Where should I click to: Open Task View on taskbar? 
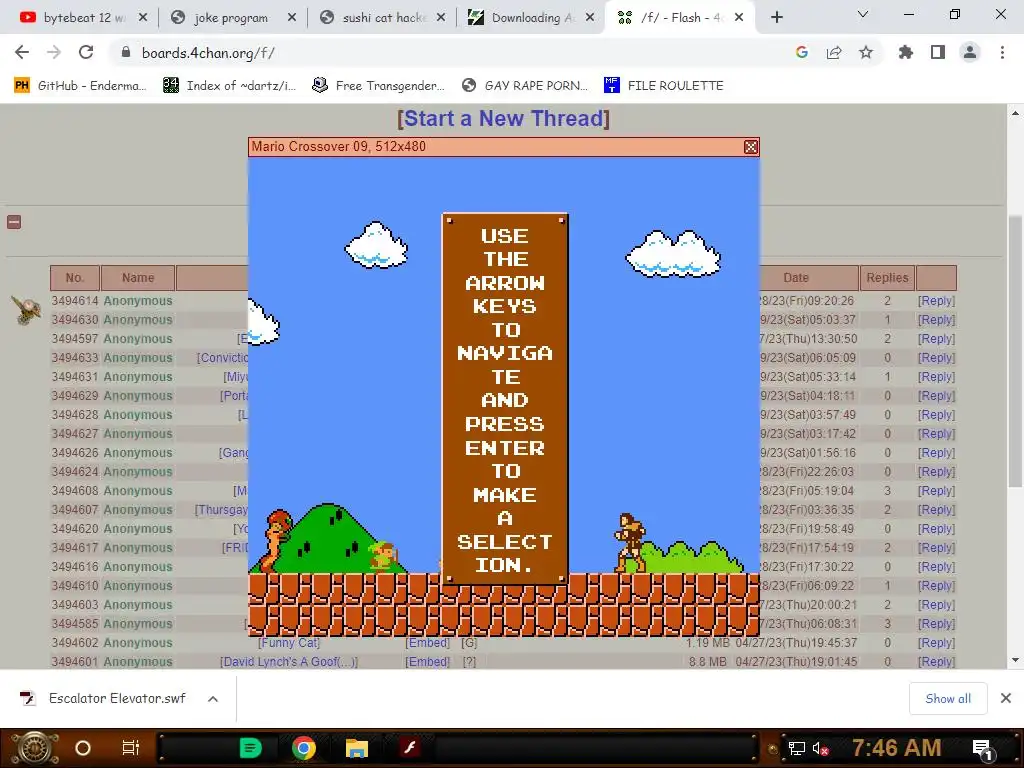click(x=131, y=748)
